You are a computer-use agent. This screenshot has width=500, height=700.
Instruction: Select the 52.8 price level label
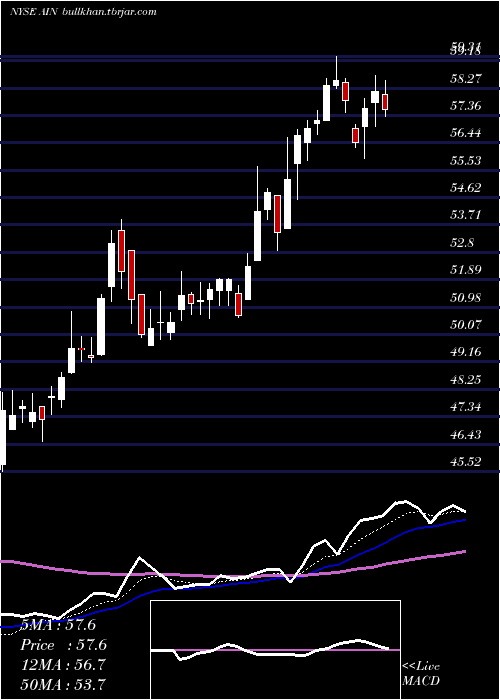462,242
